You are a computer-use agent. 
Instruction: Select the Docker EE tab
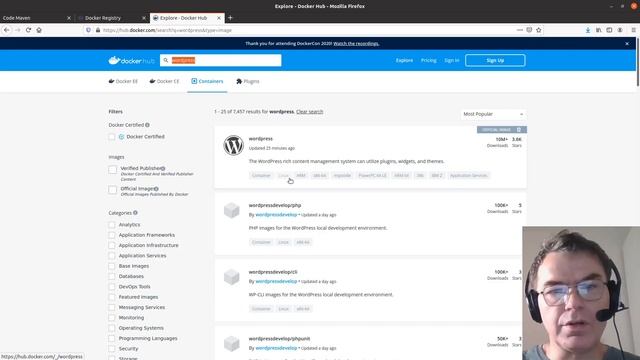123,81
